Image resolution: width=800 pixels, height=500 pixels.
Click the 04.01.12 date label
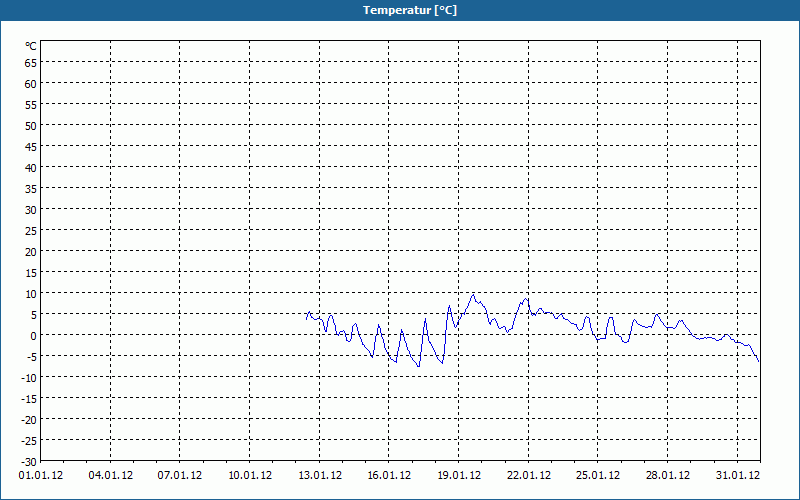tap(111, 476)
